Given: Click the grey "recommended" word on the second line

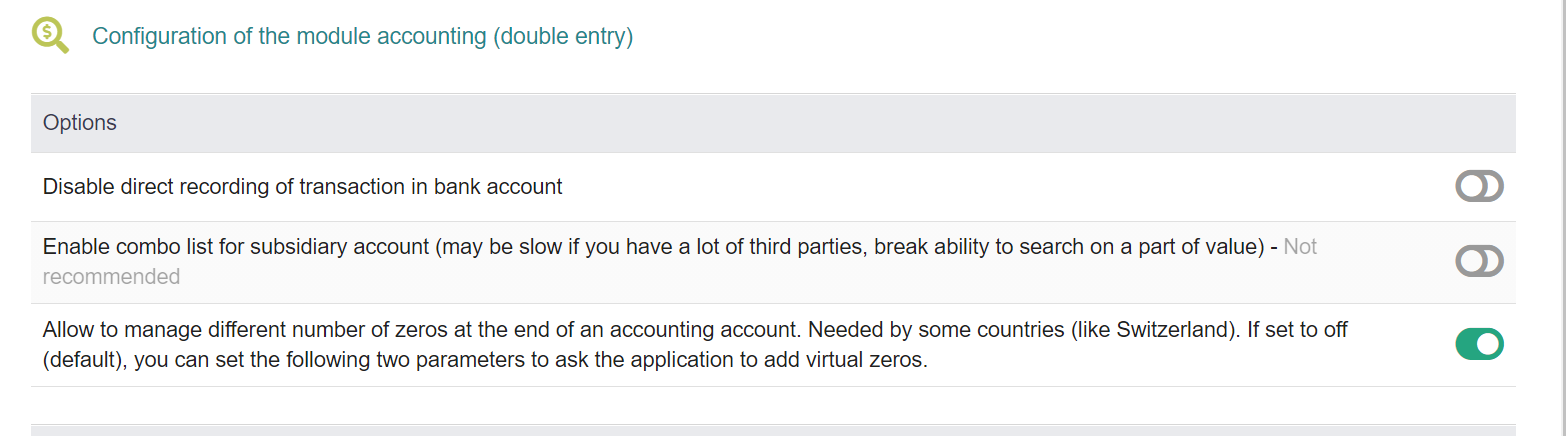Looking at the screenshot, I should tap(111, 277).
